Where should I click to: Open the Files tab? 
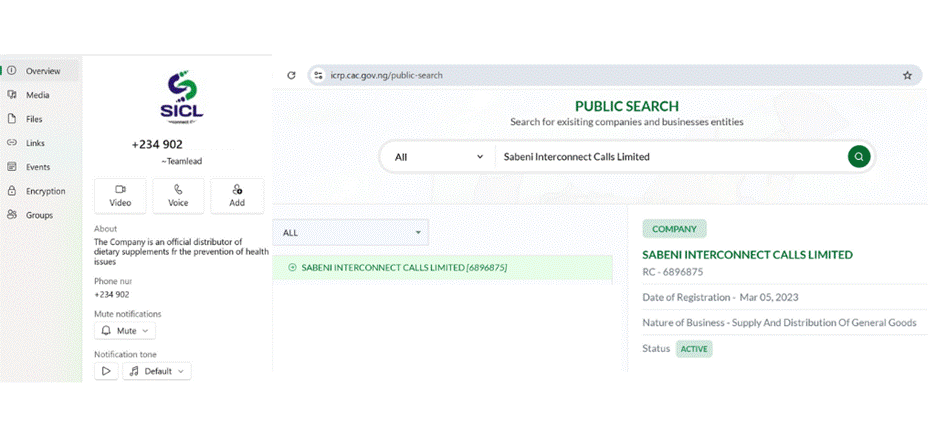click(x=34, y=119)
